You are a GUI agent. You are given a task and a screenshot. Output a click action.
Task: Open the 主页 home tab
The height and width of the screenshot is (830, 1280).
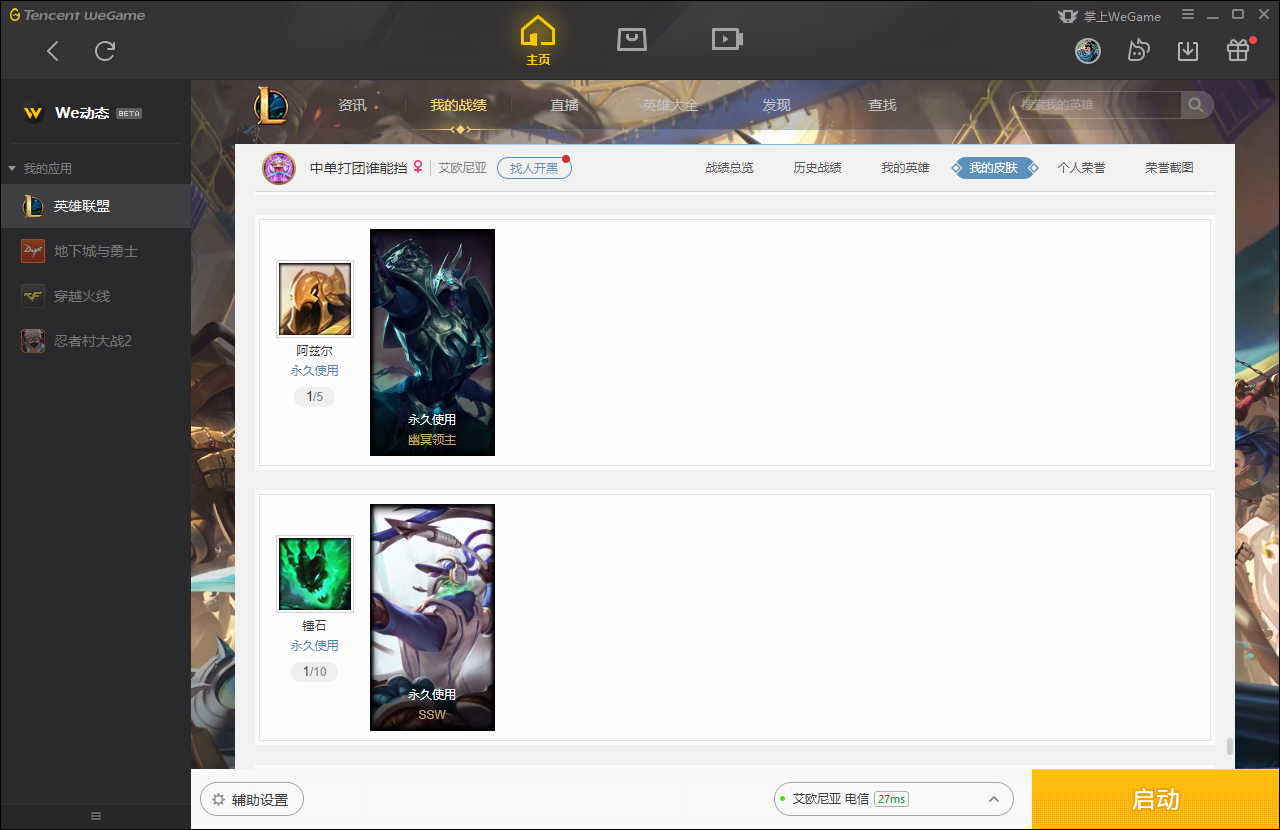[x=538, y=41]
